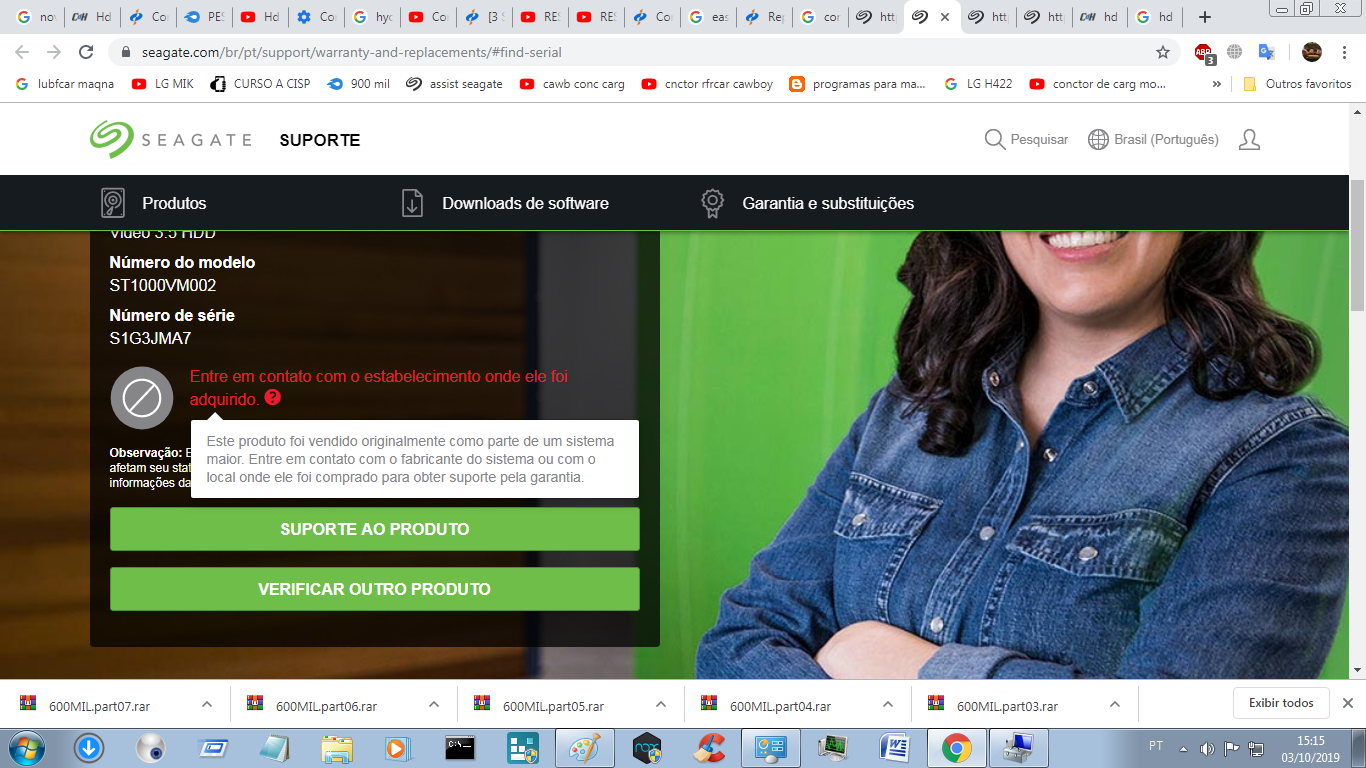This screenshot has height=768, width=1366.
Task: Switch to the 'hyc' Google tab
Action: coord(373,17)
